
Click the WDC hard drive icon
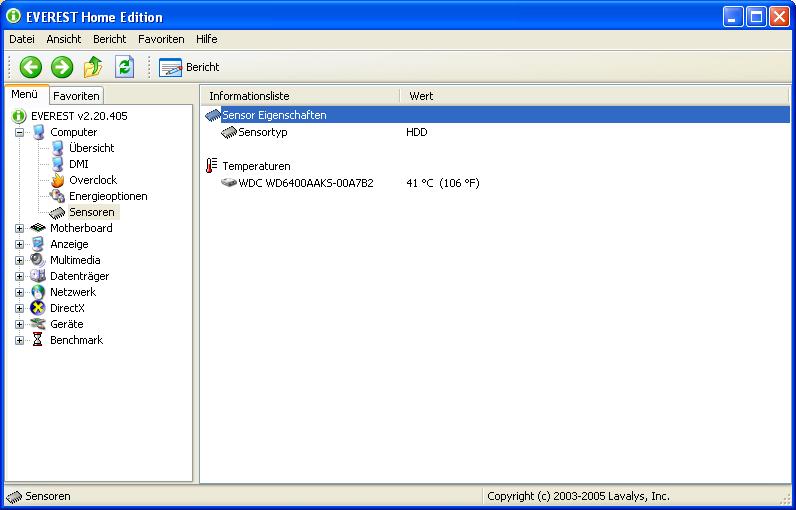click(x=229, y=182)
